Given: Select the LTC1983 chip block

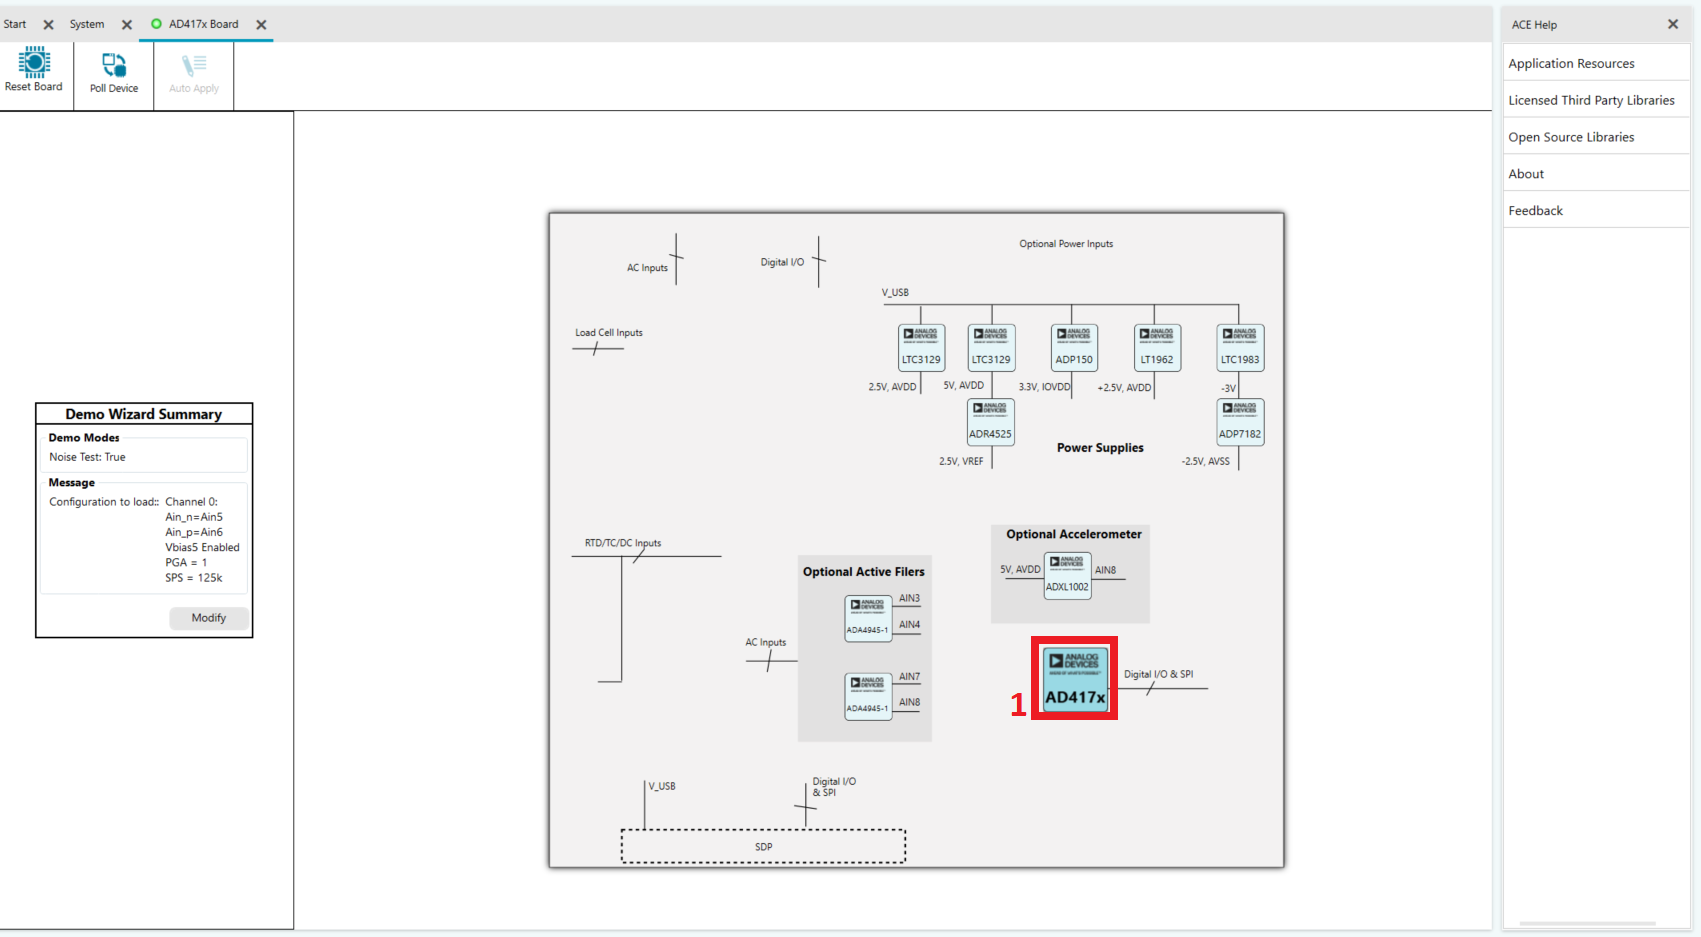Looking at the screenshot, I should click(x=1240, y=348).
